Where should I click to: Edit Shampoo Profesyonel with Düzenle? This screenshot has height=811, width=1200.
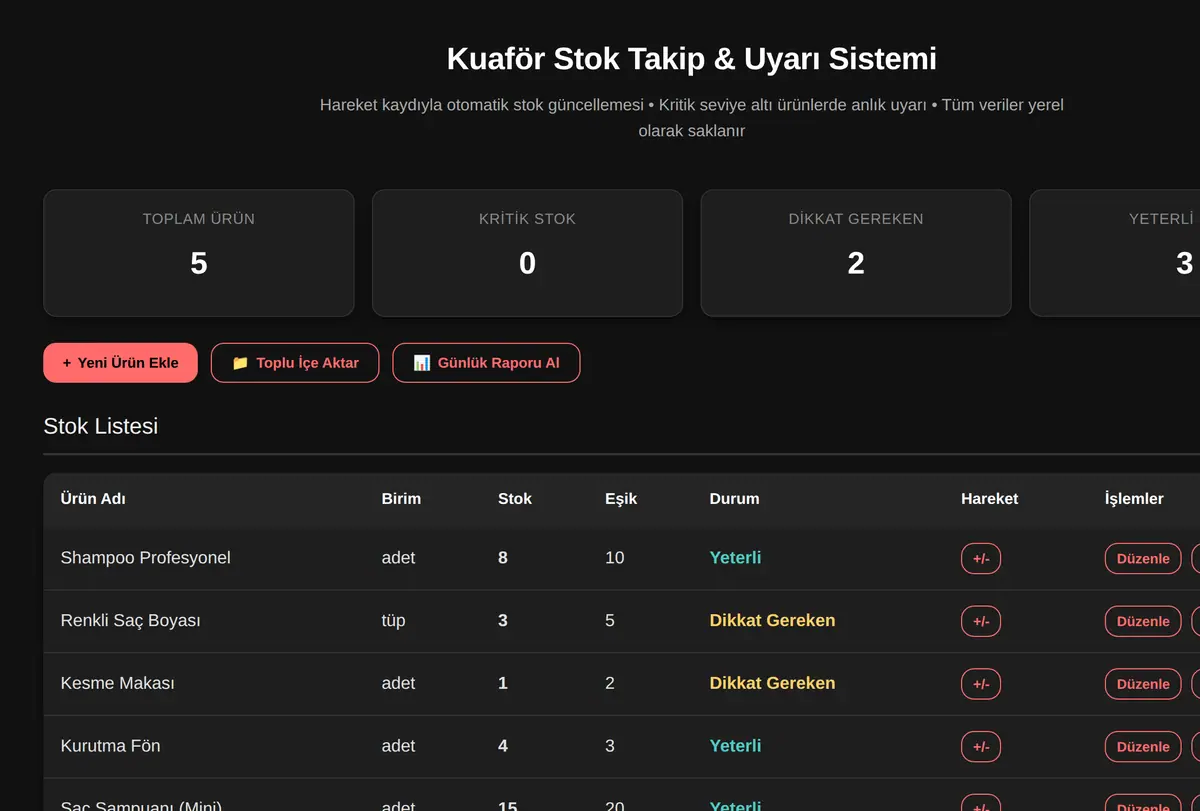(x=1143, y=558)
